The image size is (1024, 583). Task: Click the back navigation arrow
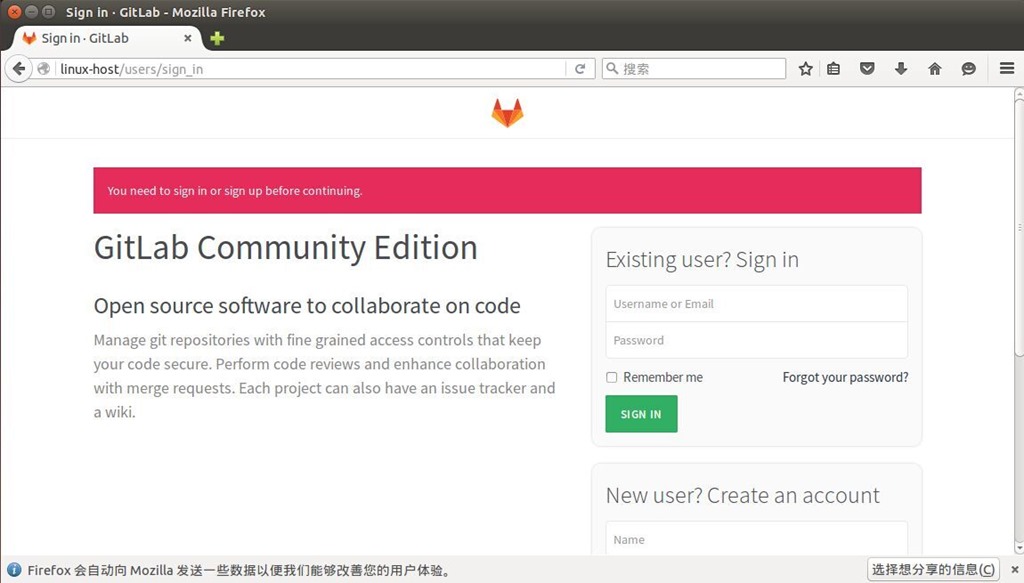(x=18, y=68)
